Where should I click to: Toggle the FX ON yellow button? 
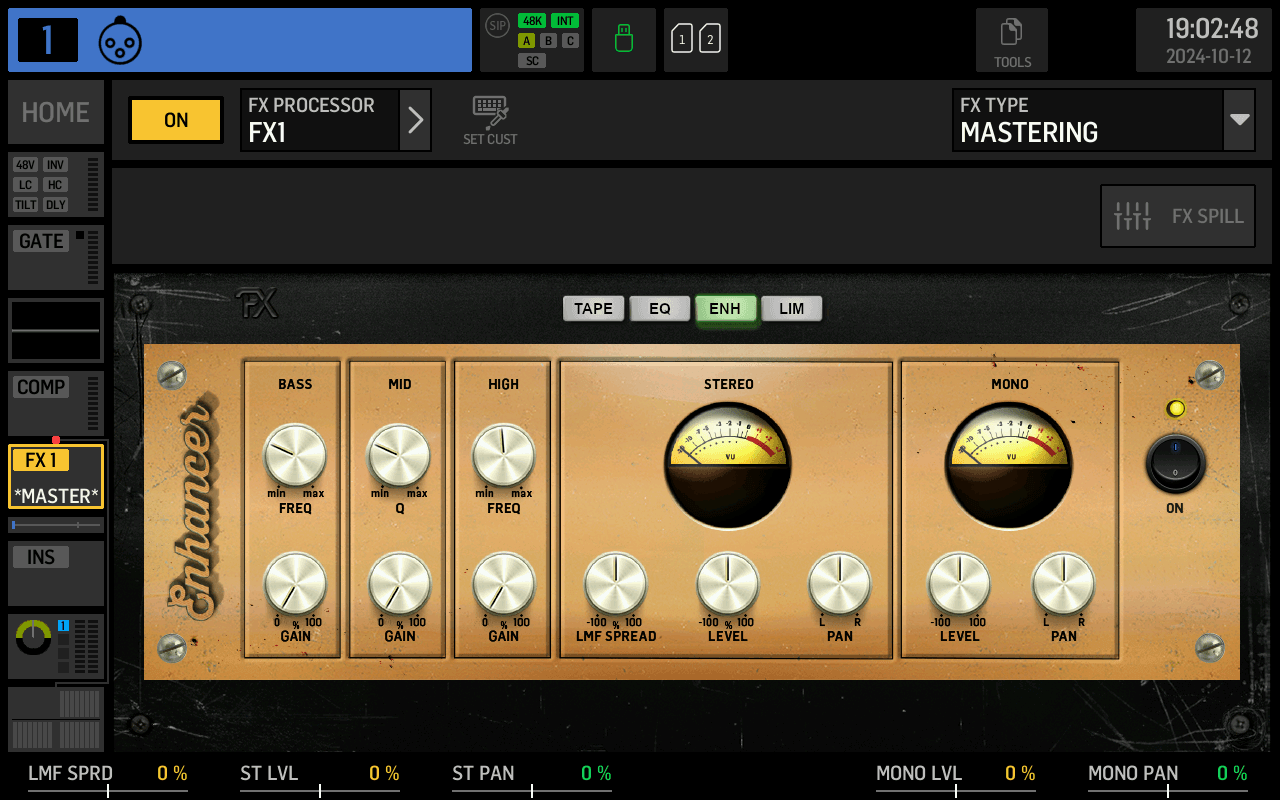coord(176,120)
